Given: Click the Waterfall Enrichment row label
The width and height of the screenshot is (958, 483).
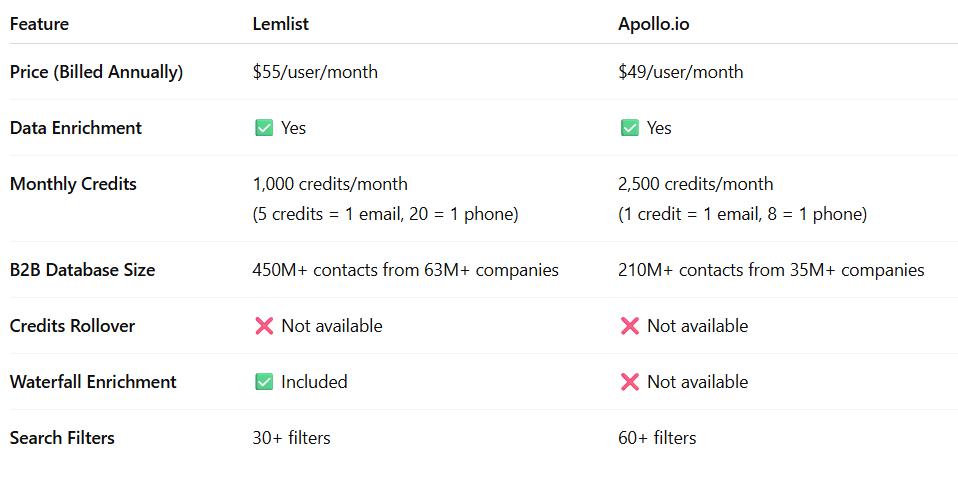Looking at the screenshot, I should click(x=93, y=382).
